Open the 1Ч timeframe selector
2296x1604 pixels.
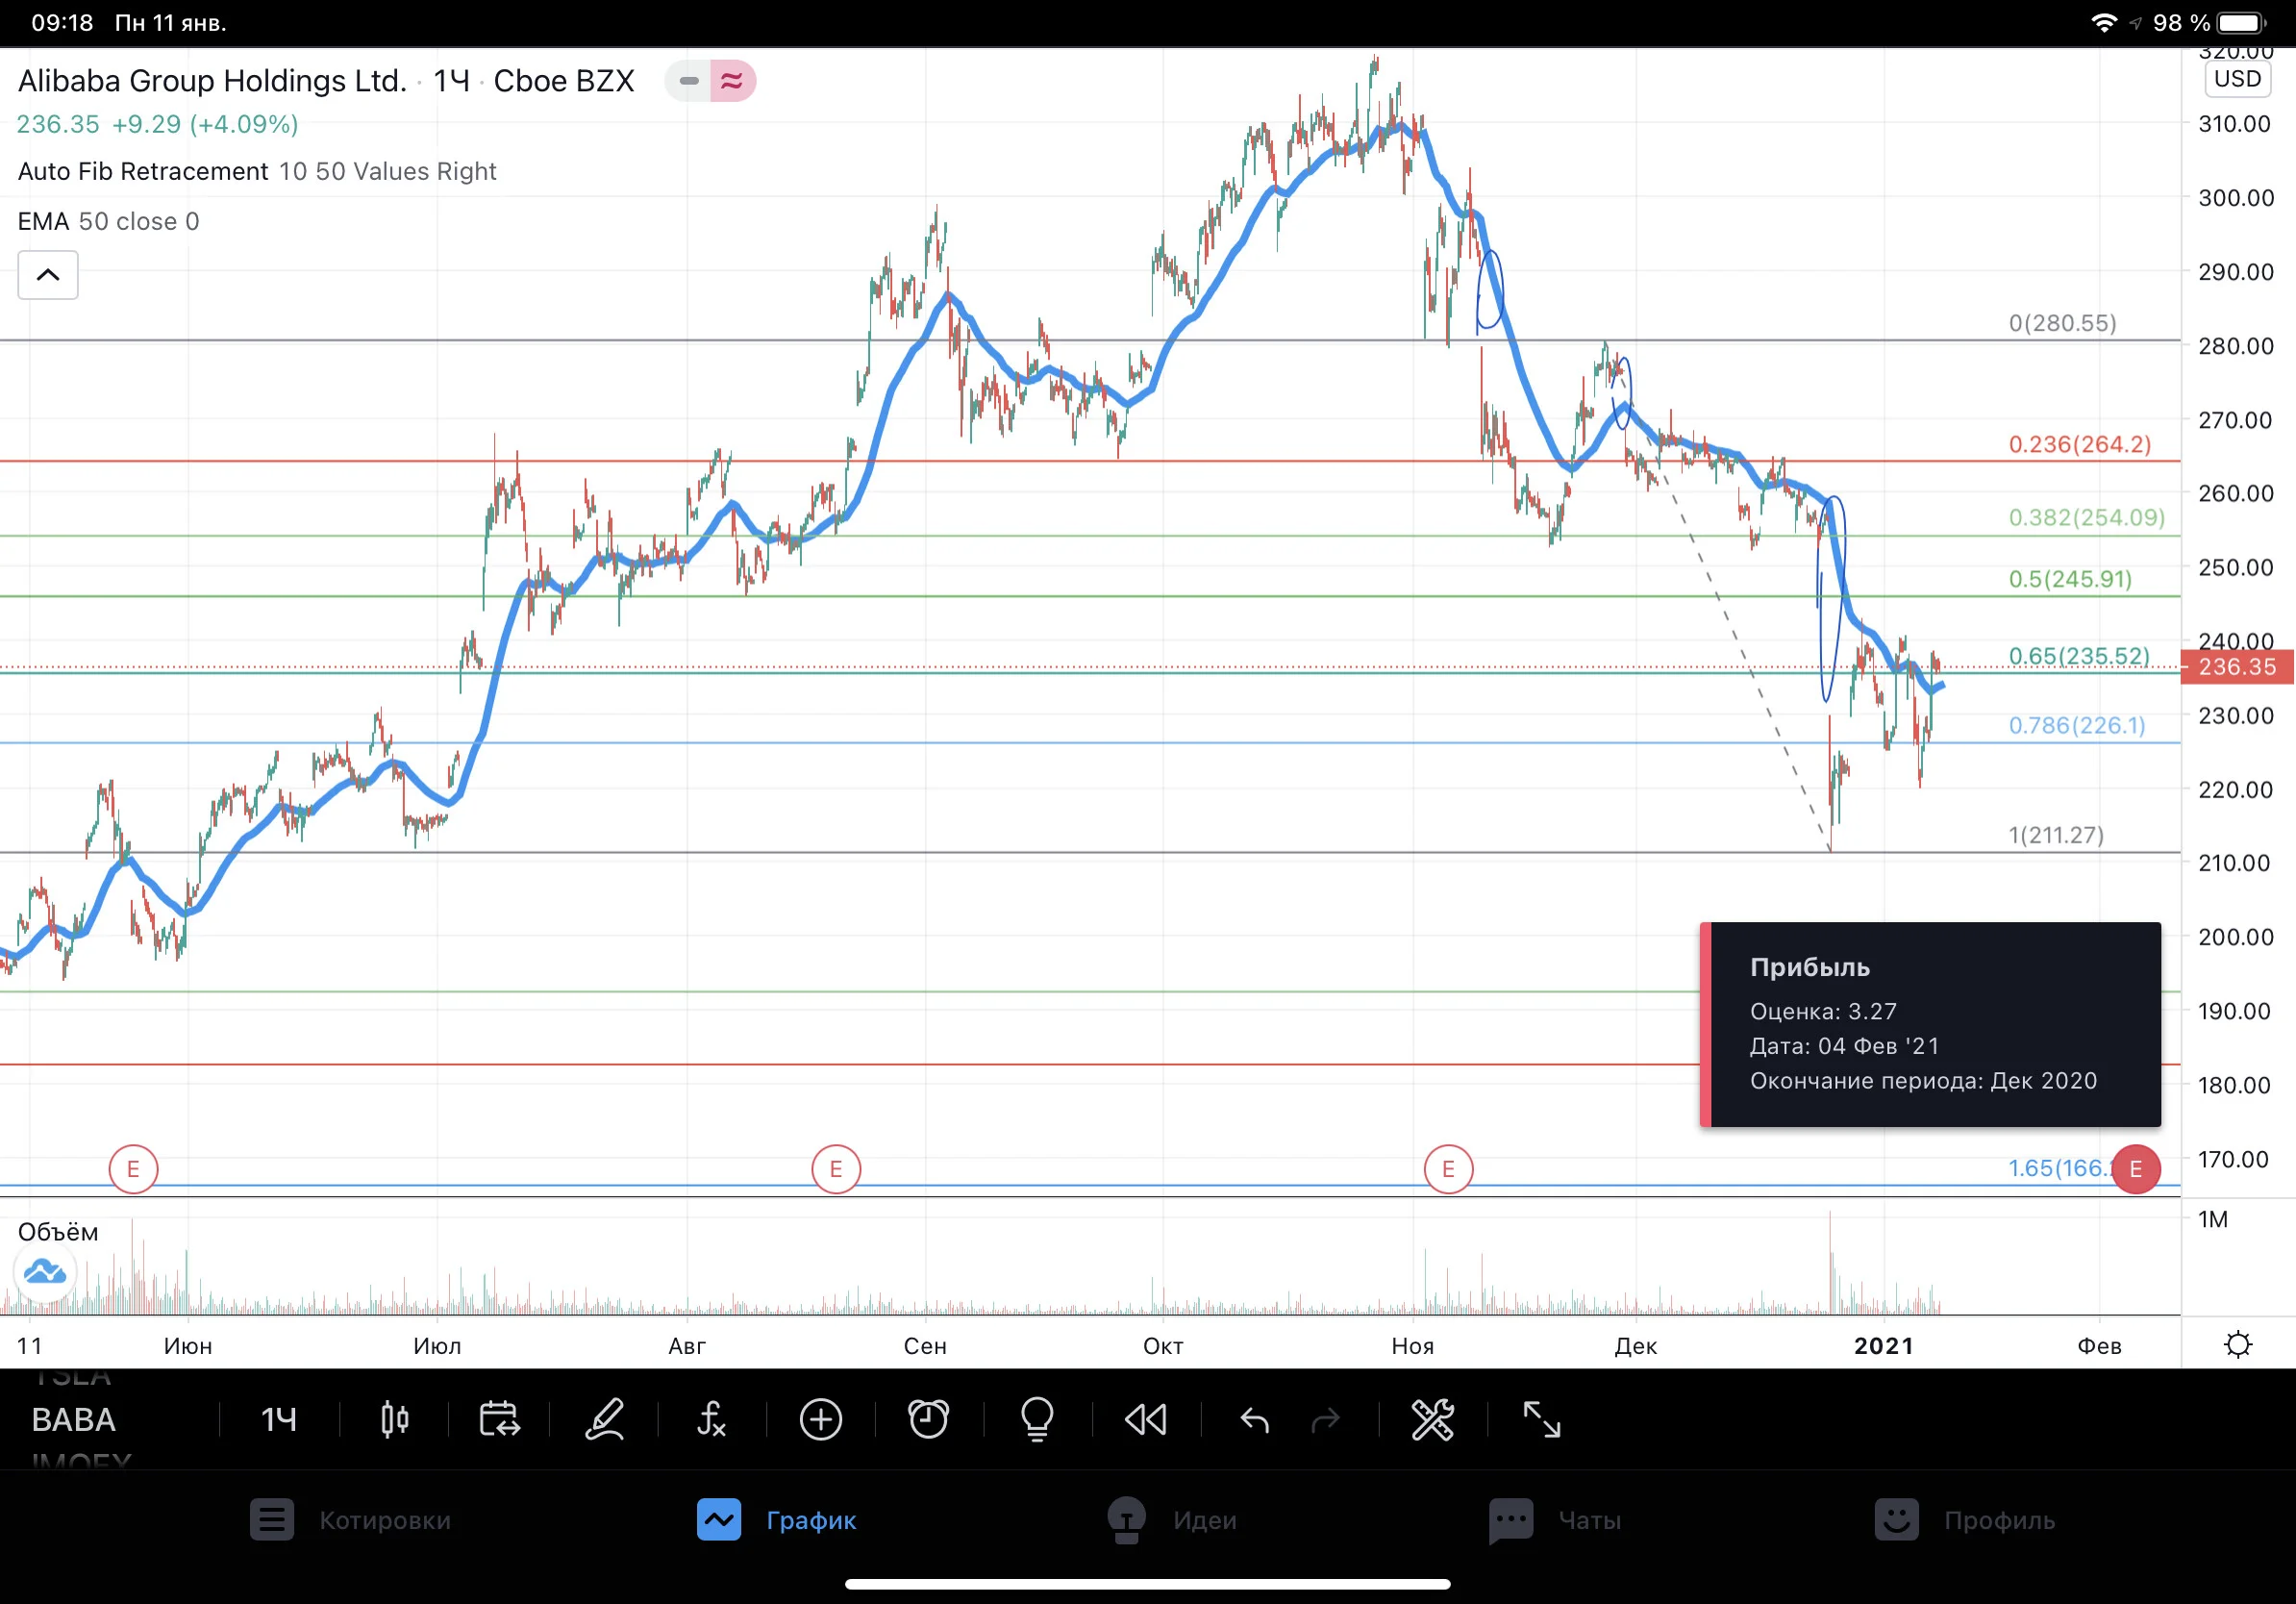(279, 1419)
